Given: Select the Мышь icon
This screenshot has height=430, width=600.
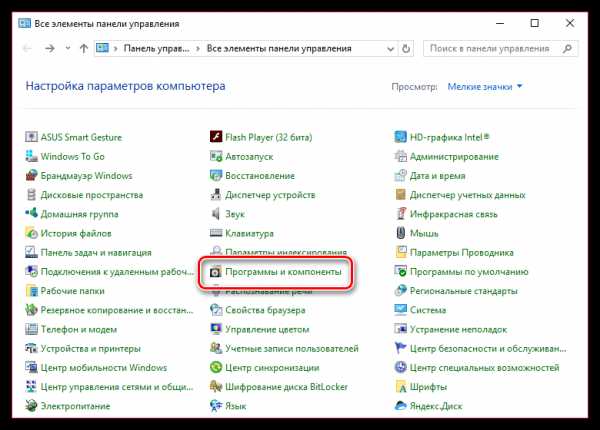Looking at the screenshot, I should pyautogui.click(x=401, y=233).
